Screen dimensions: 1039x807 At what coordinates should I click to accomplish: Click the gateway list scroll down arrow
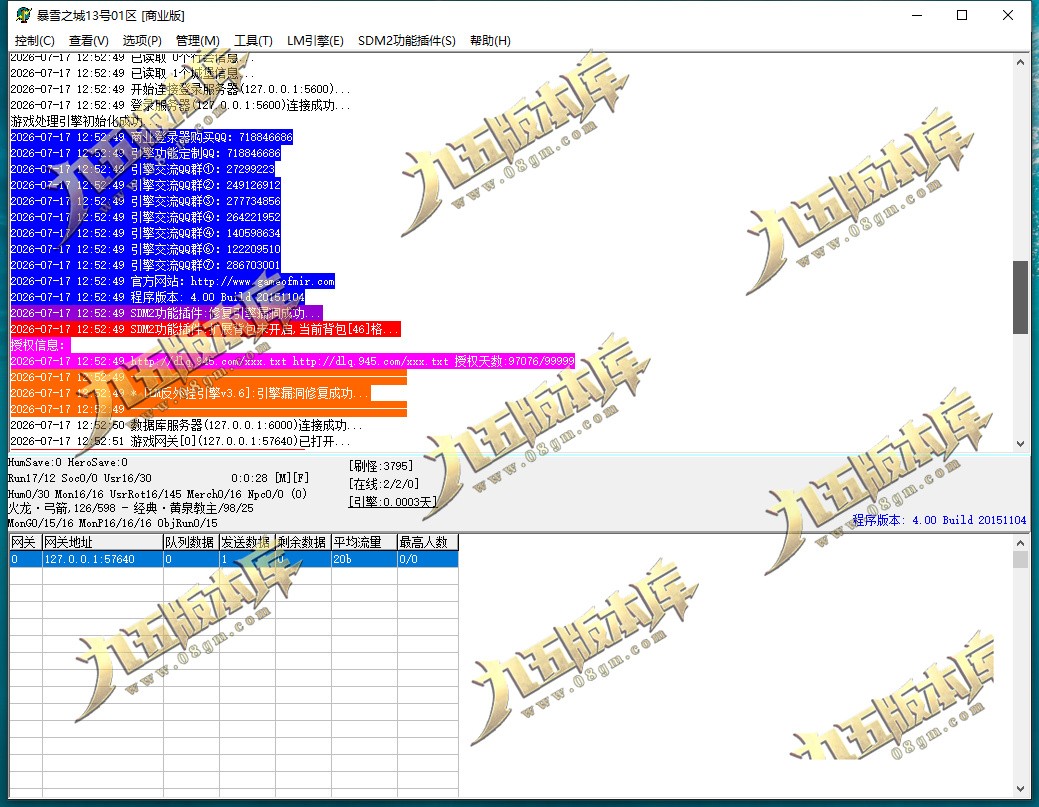[1020, 788]
